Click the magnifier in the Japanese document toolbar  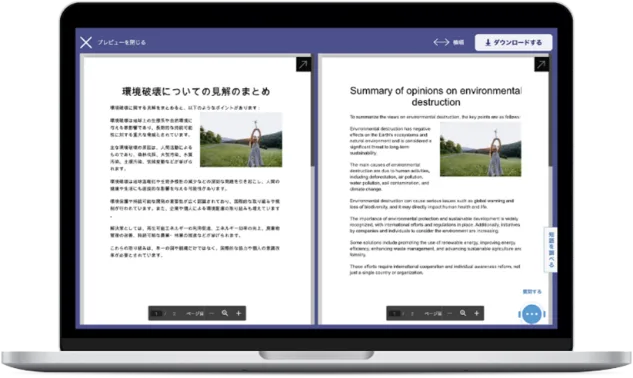tap(225, 313)
